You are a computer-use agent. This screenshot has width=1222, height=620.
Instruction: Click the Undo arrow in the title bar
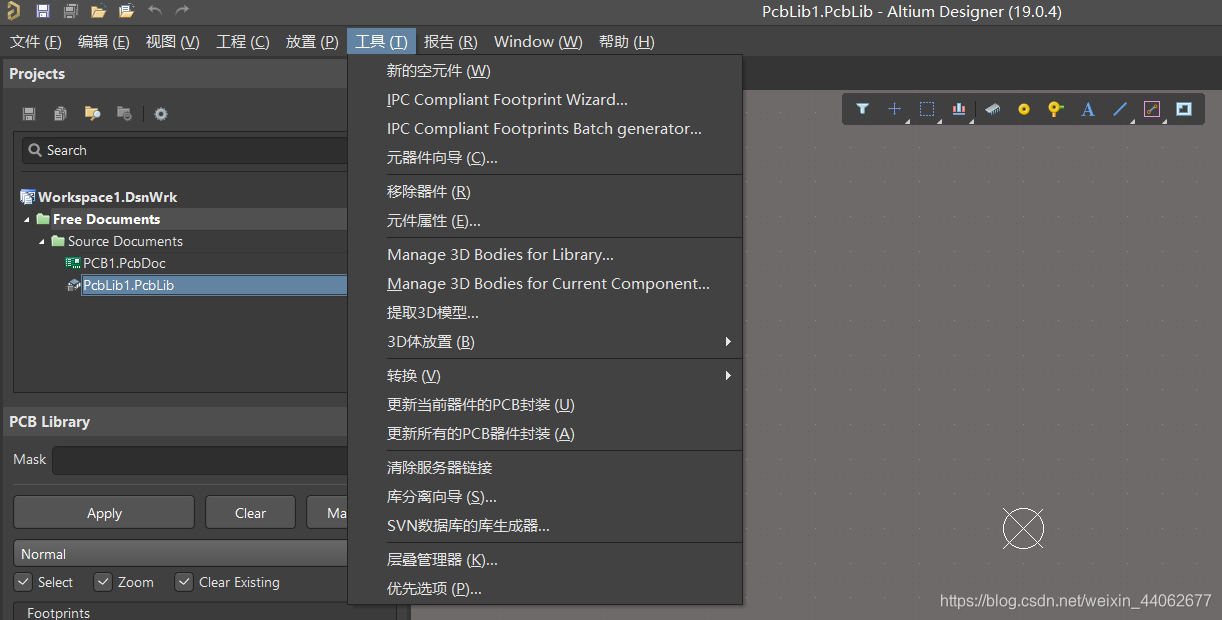(154, 11)
